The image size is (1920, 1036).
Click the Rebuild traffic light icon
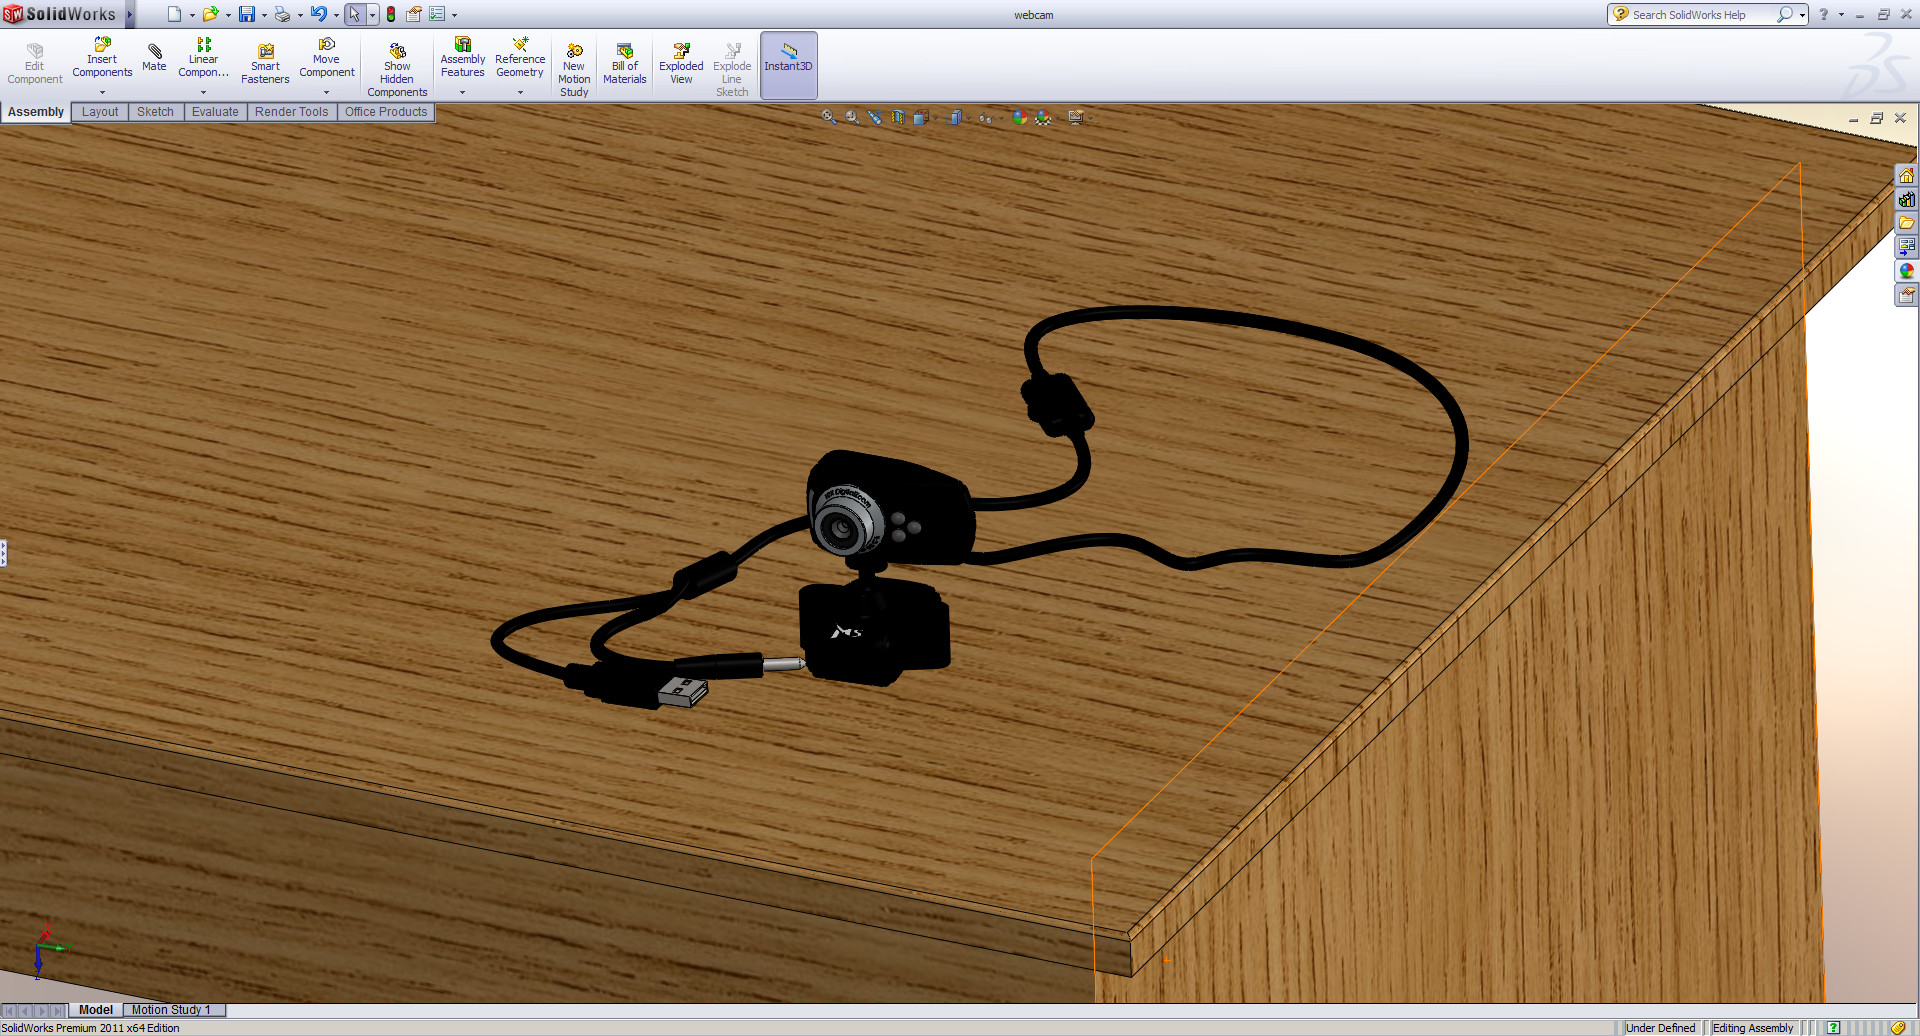[x=391, y=14]
